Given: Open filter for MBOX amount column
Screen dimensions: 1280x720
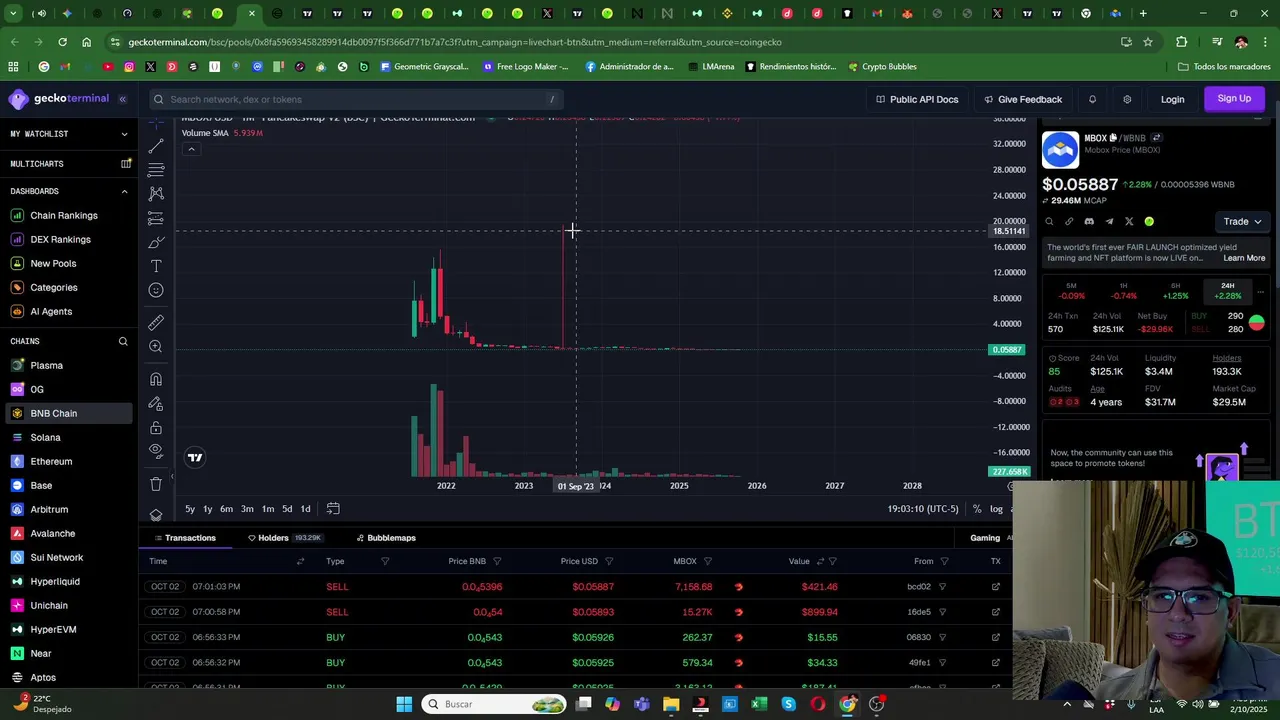Looking at the screenshot, I should (707, 561).
